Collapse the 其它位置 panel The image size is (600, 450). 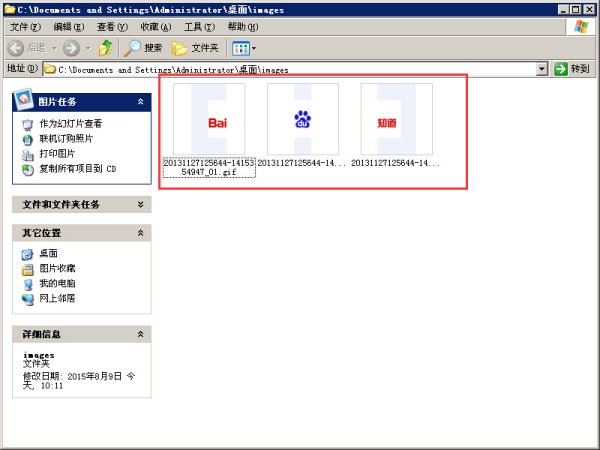(x=140, y=233)
